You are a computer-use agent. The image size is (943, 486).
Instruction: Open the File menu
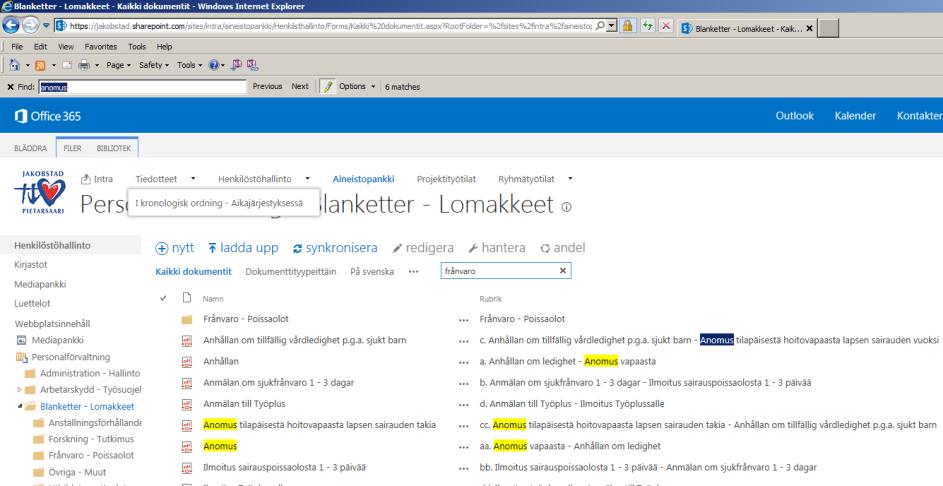17,46
